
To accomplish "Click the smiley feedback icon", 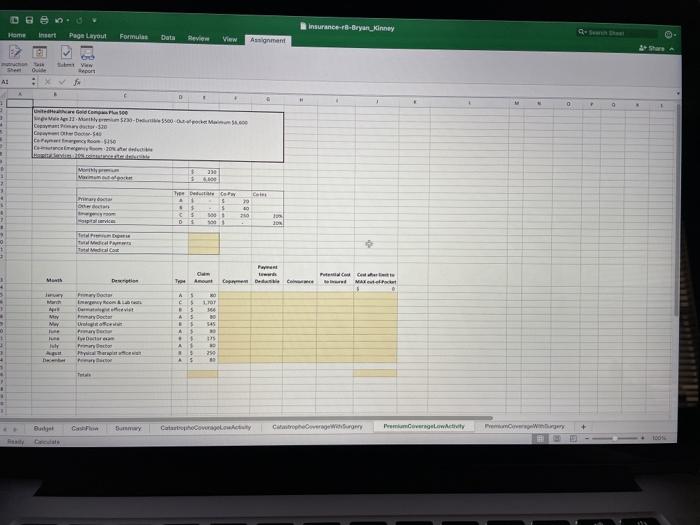I will [x=669, y=34].
